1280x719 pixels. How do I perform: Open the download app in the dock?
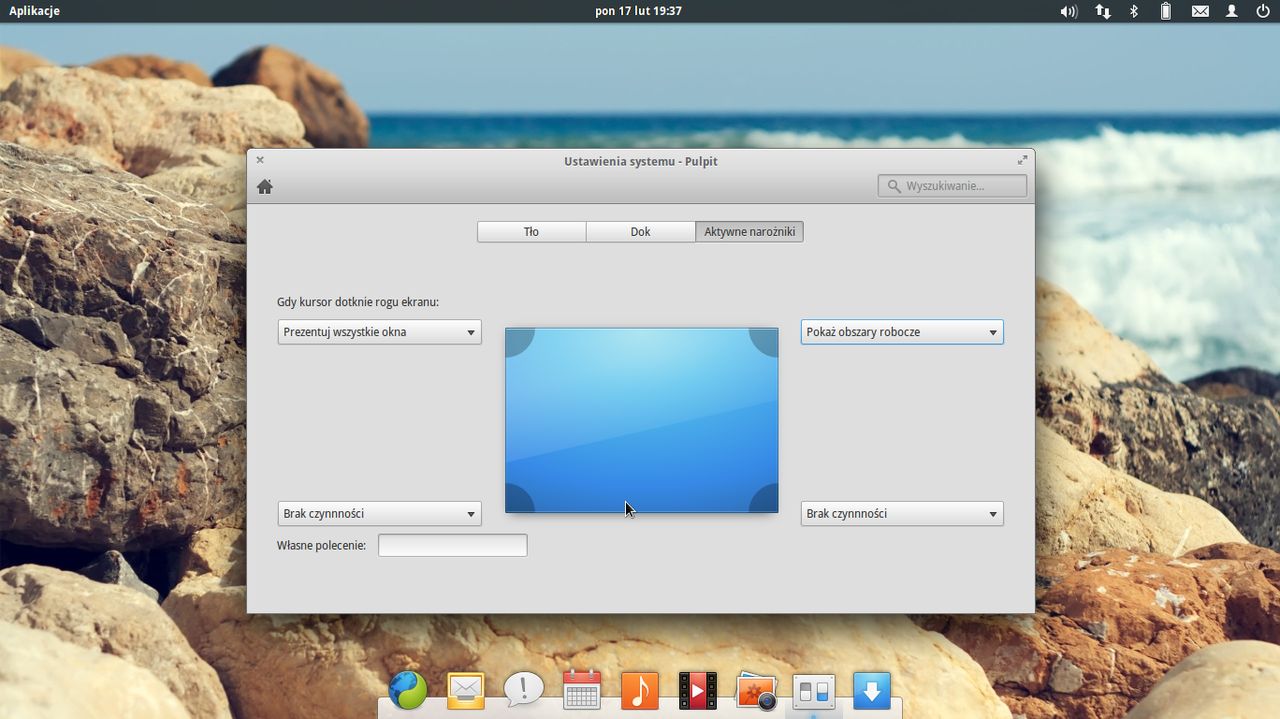(x=872, y=691)
